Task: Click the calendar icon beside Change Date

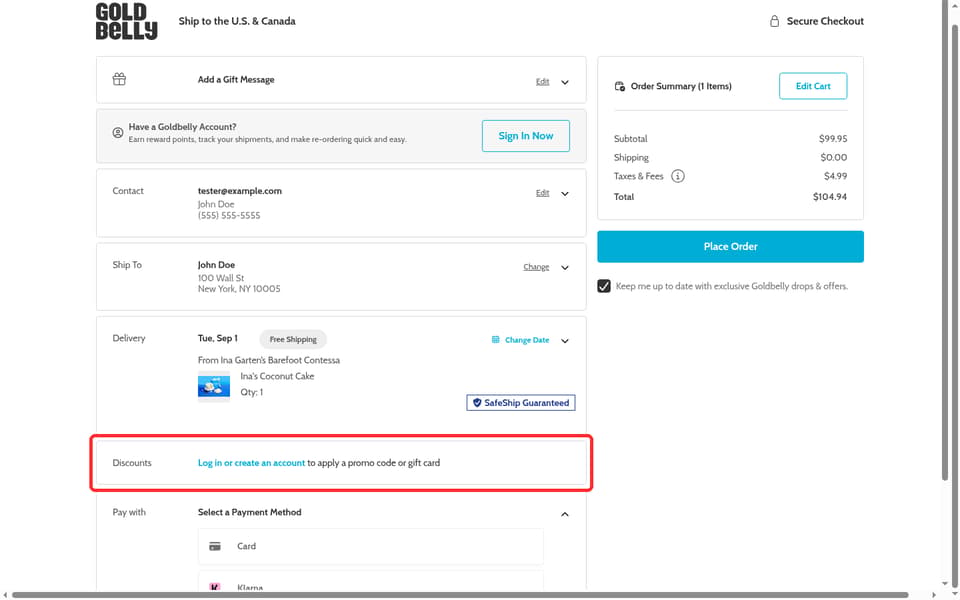Action: click(x=495, y=340)
